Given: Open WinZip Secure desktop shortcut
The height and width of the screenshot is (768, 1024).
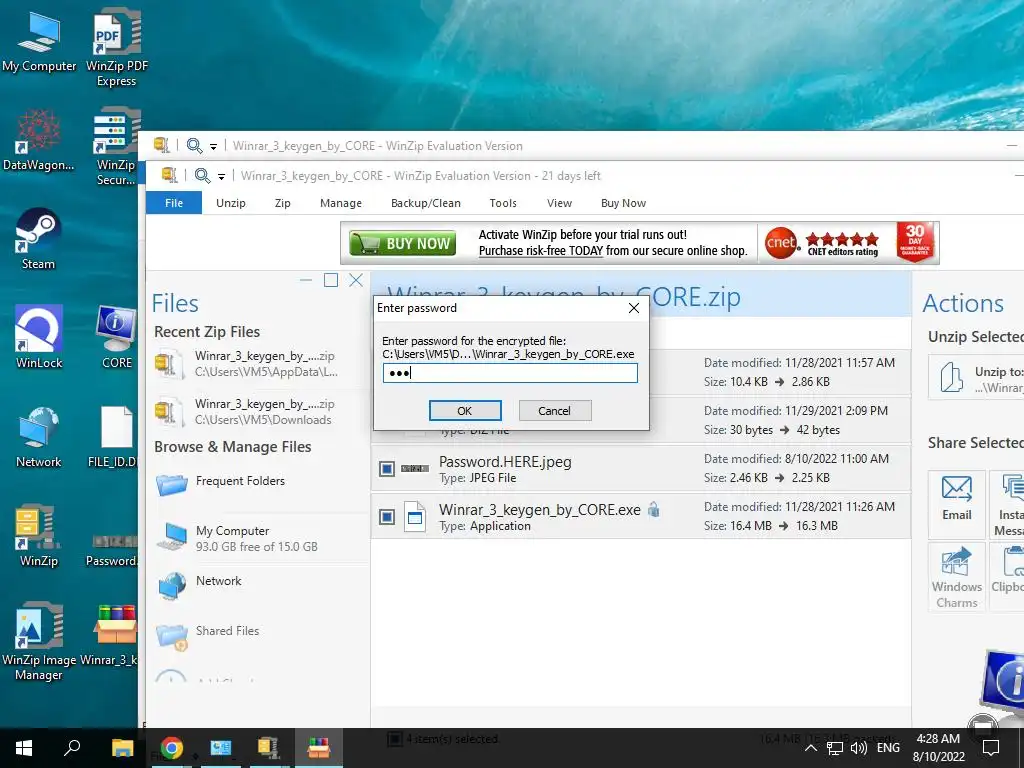Looking at the screenshot, I should click(115, 147).
